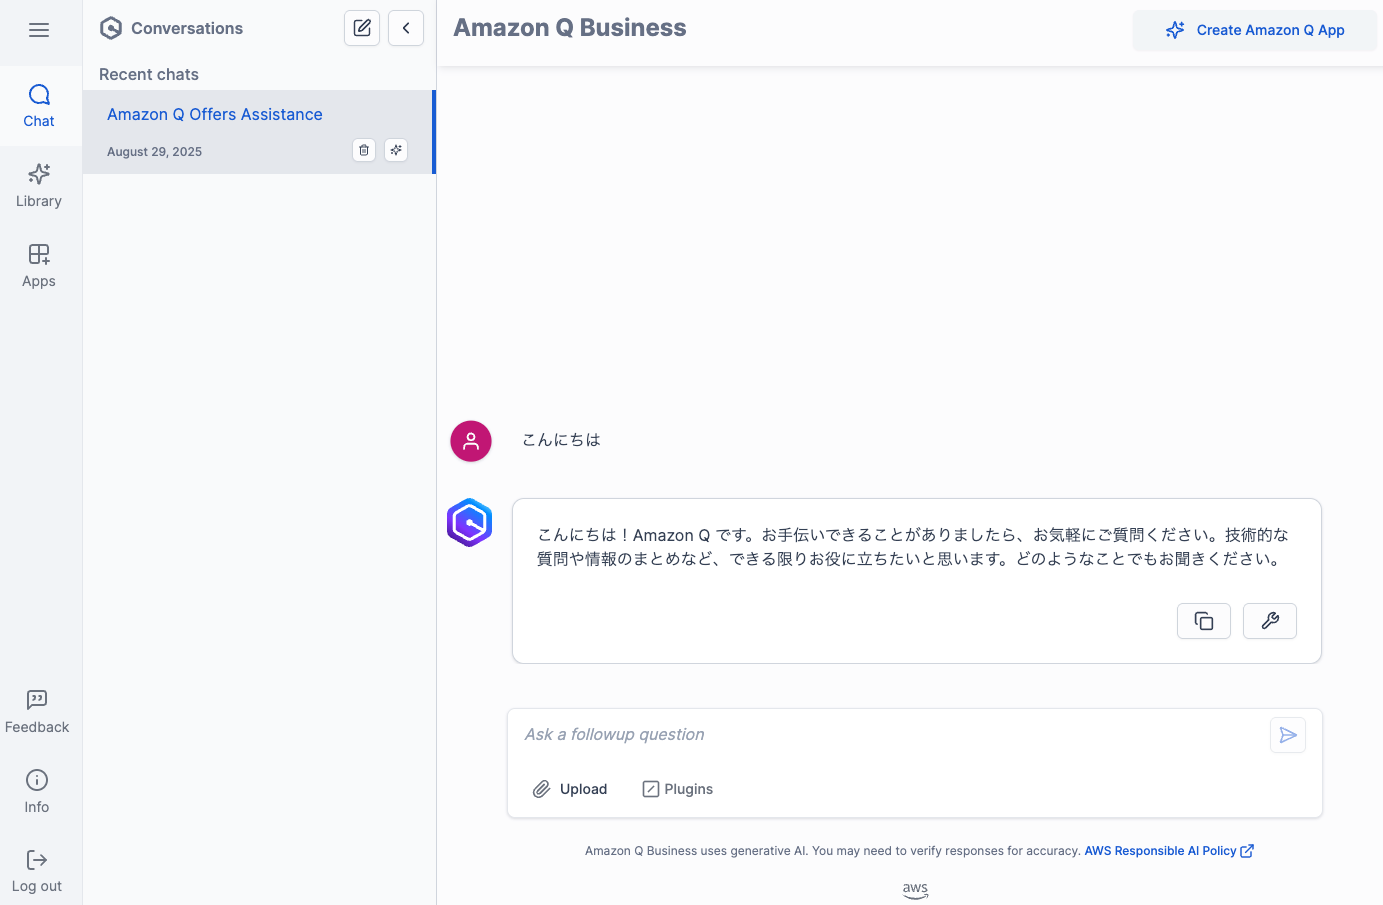This screenshot has height=905, width=1383.
Task: Collapse the Conversations panel
Action: pyautogui.click(x=406, y=28)
